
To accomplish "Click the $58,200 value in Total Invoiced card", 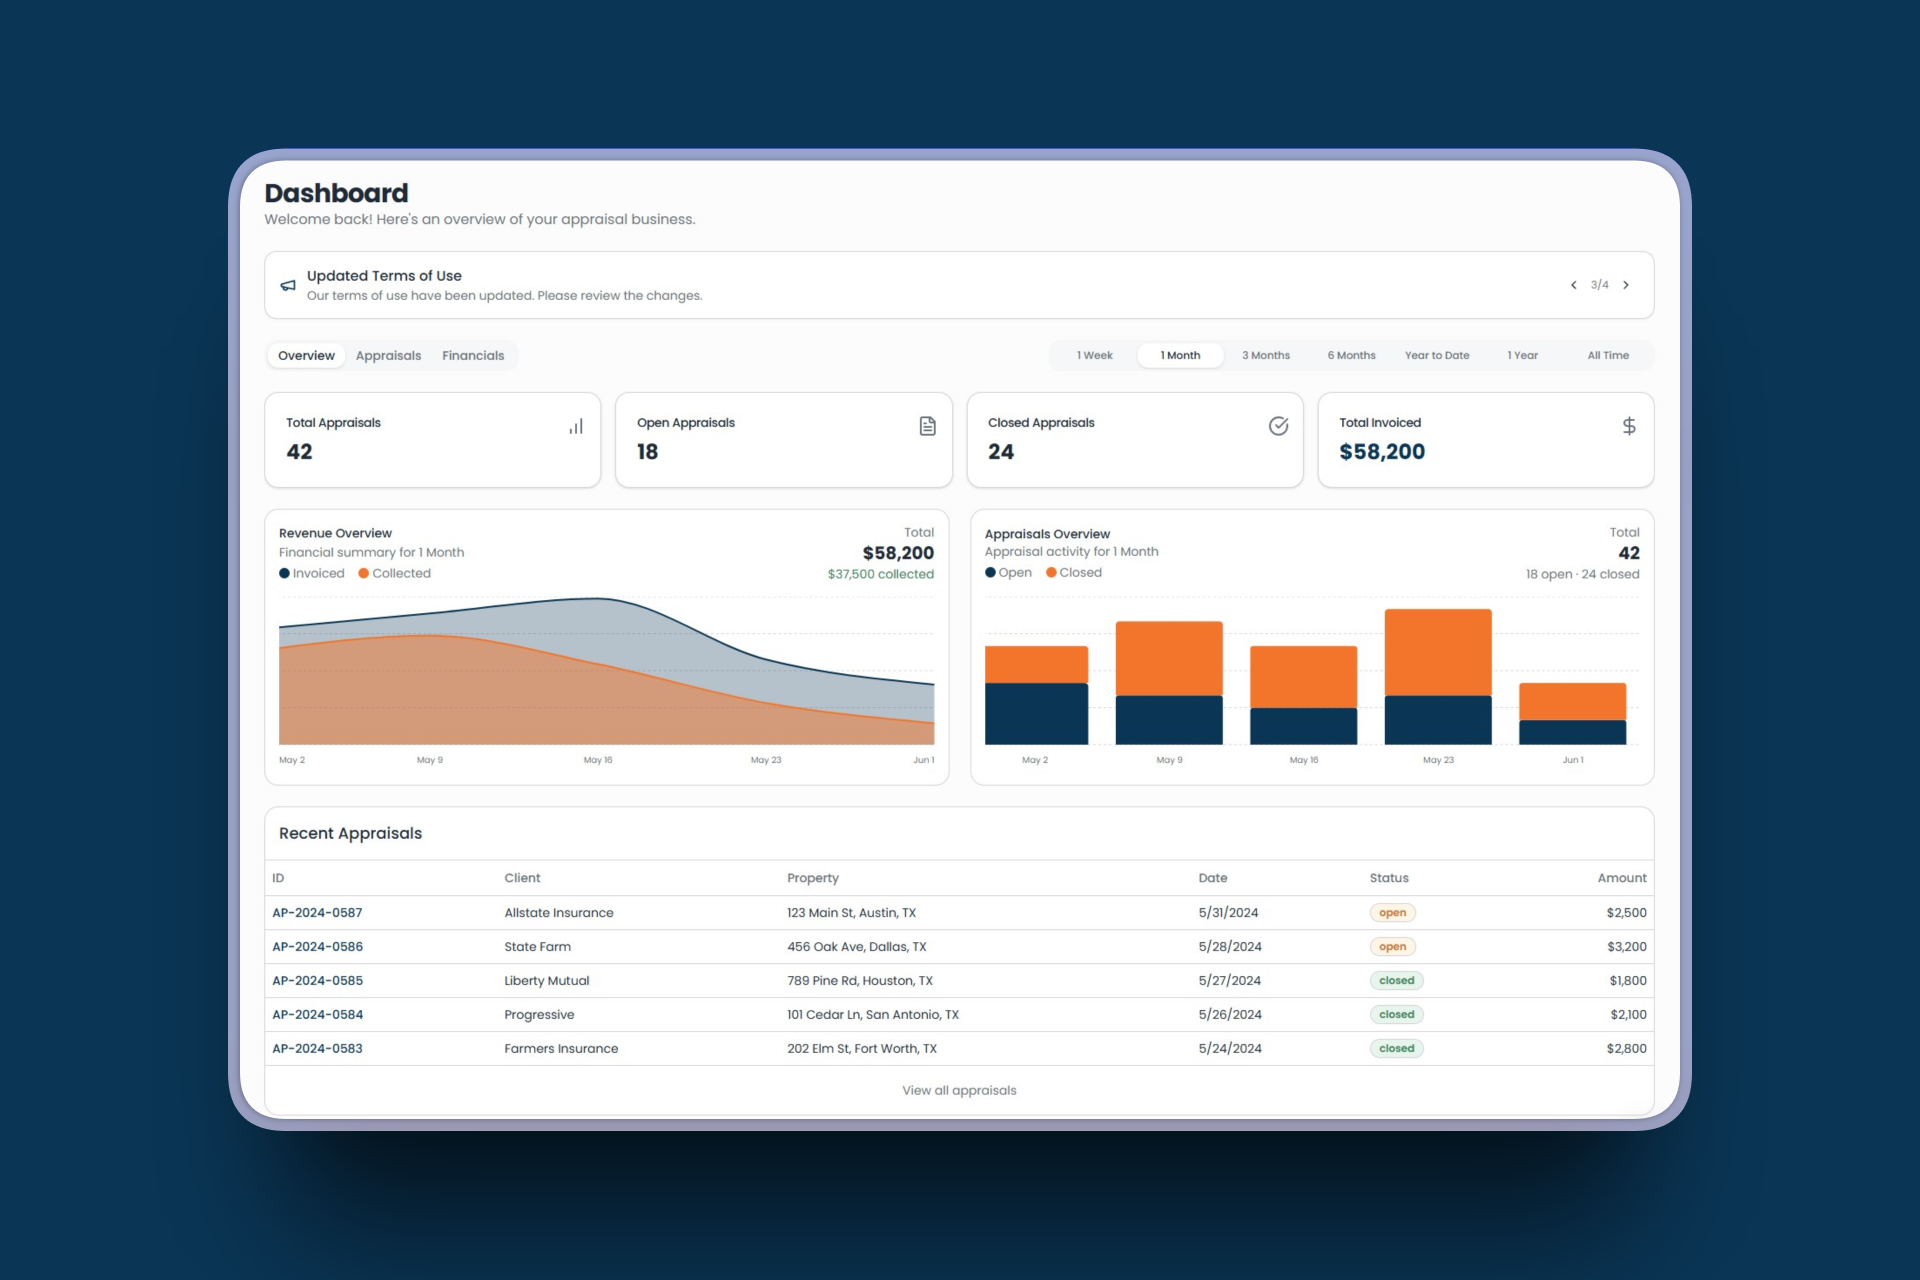I will pos(1382,452).
